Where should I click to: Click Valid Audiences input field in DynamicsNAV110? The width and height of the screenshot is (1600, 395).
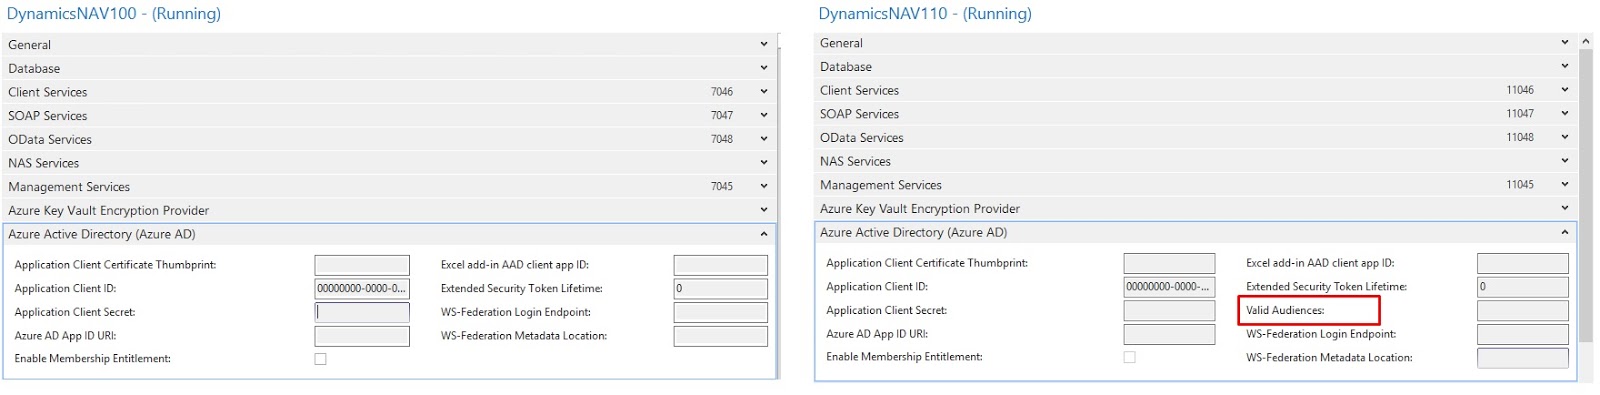coord(1523,310)
